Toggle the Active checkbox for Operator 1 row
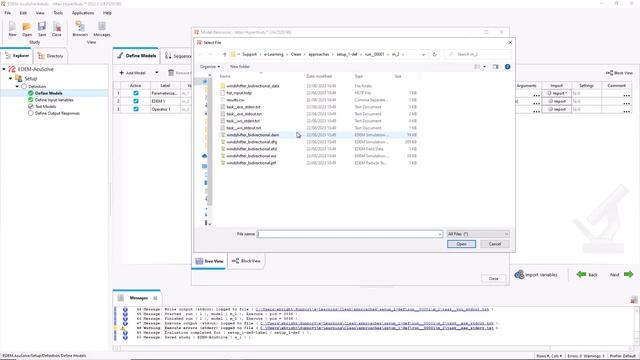 [x=136, y=109]
